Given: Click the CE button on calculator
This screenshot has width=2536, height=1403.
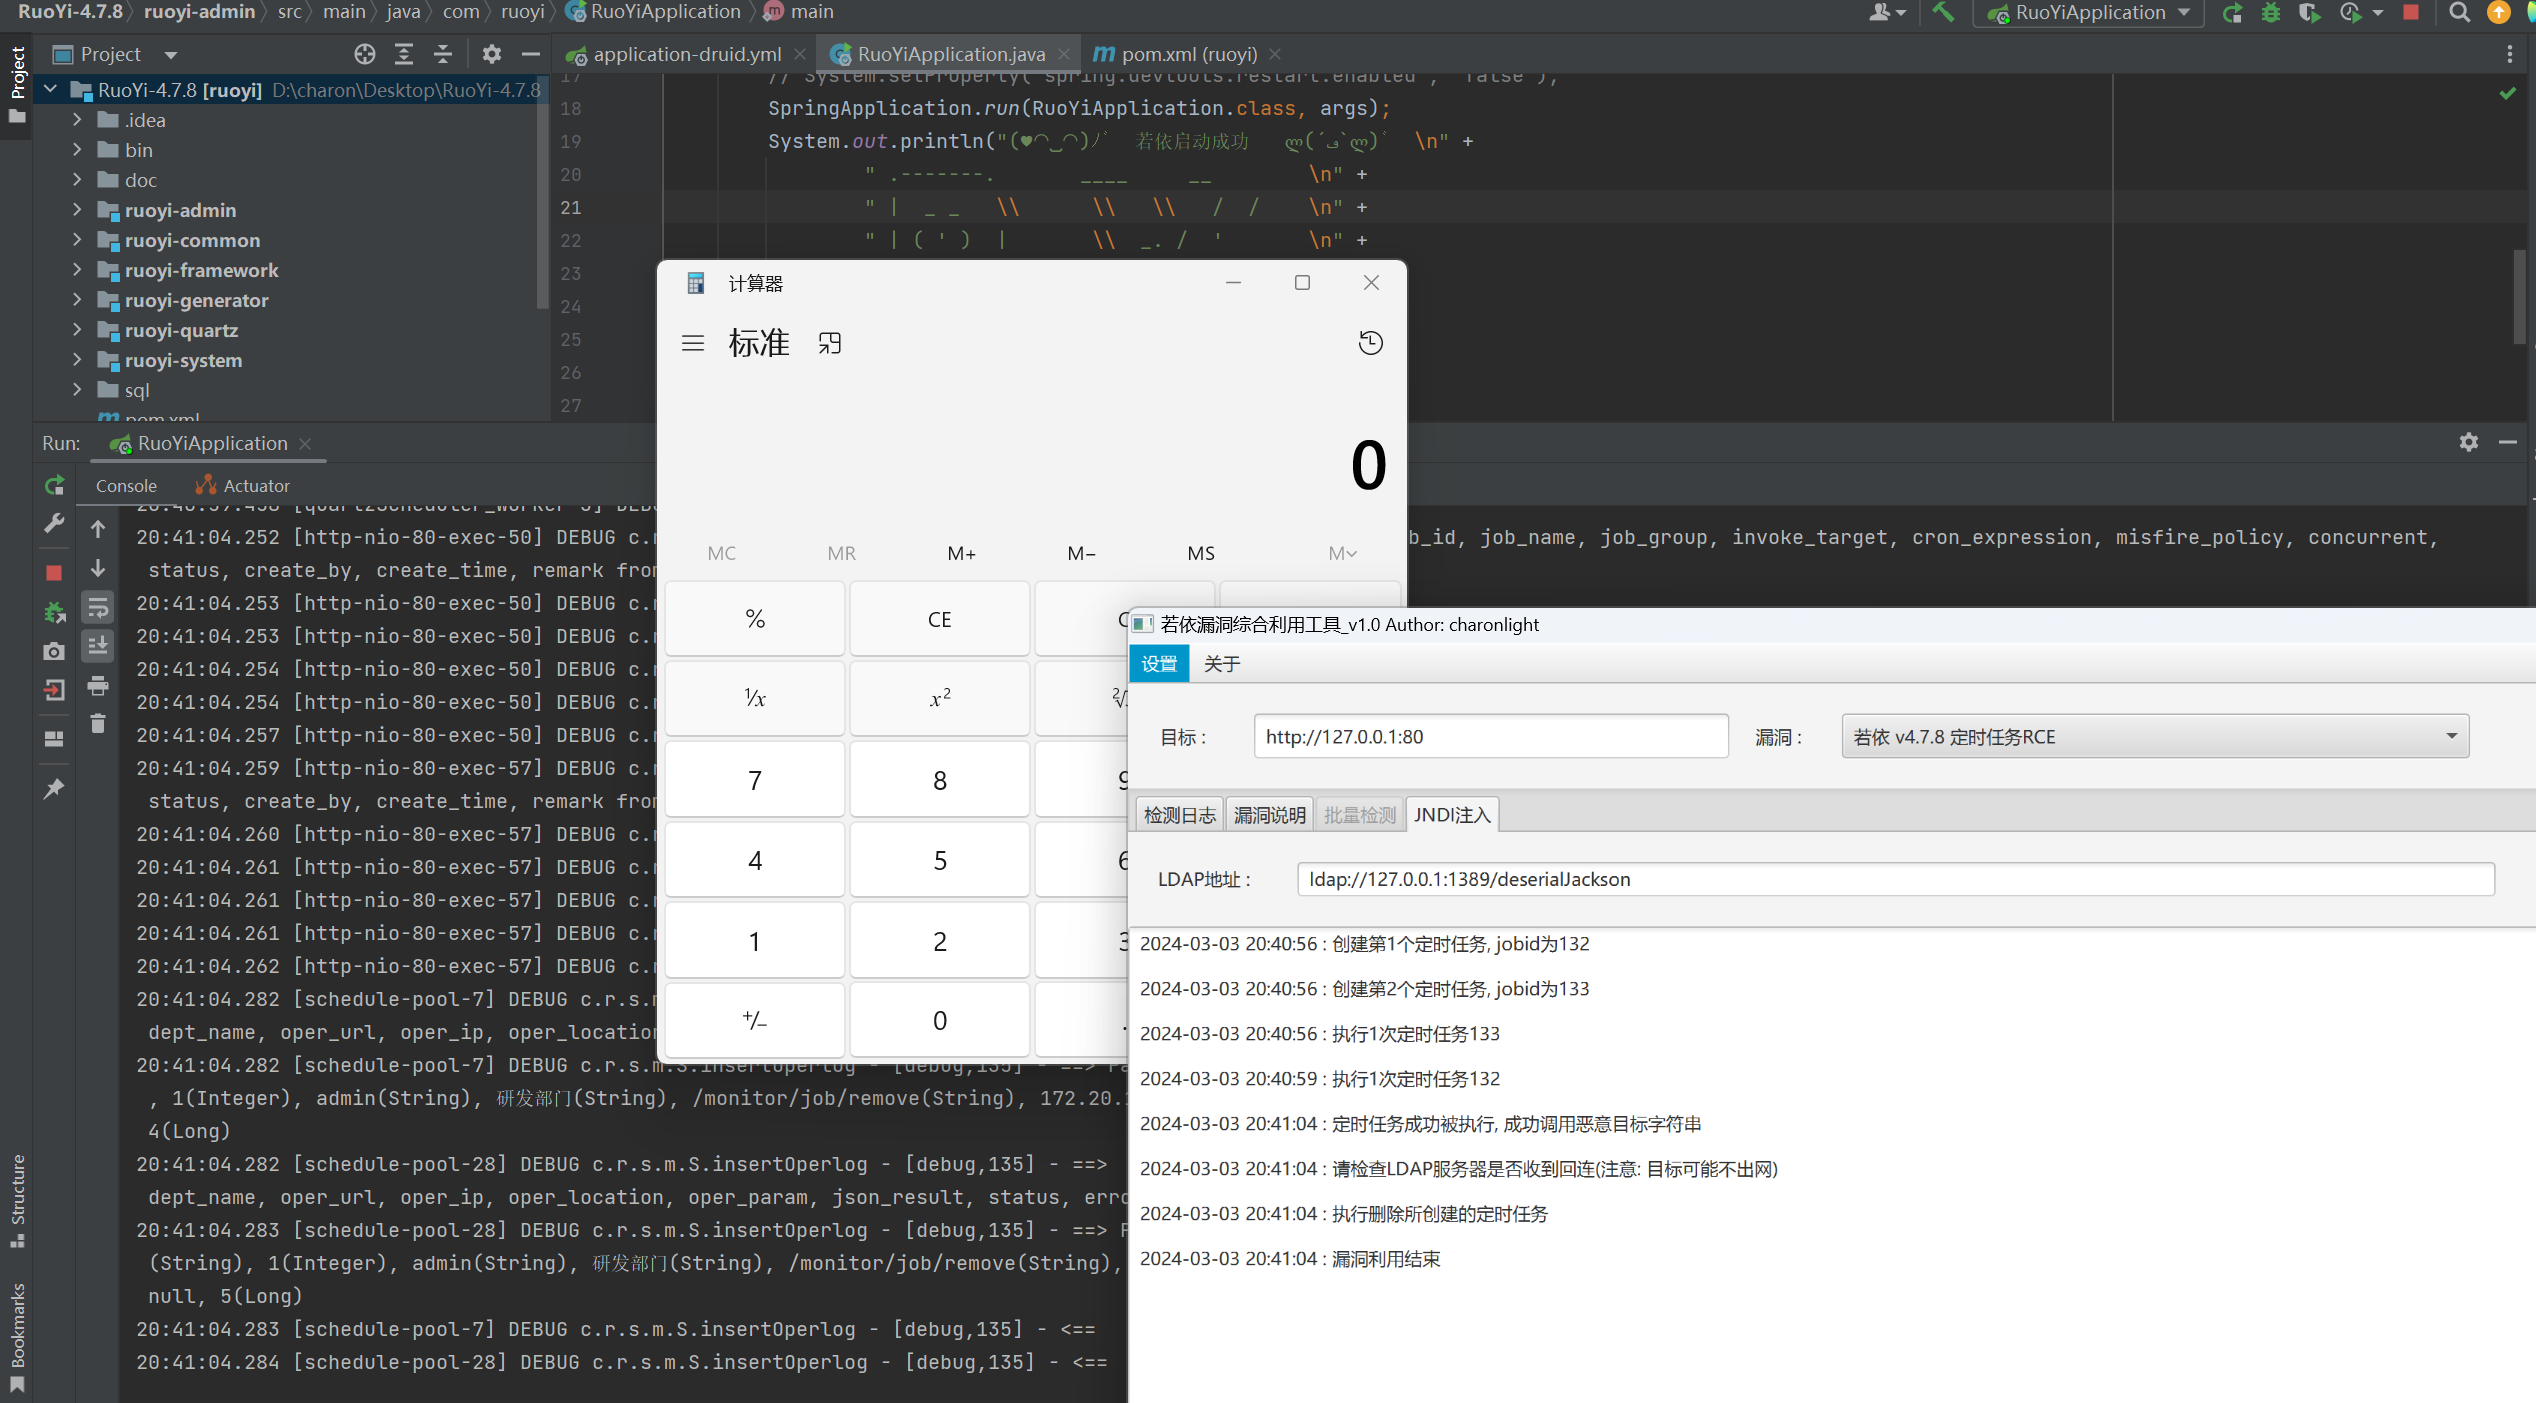Looking at the screenshot, I should [939, 620].
